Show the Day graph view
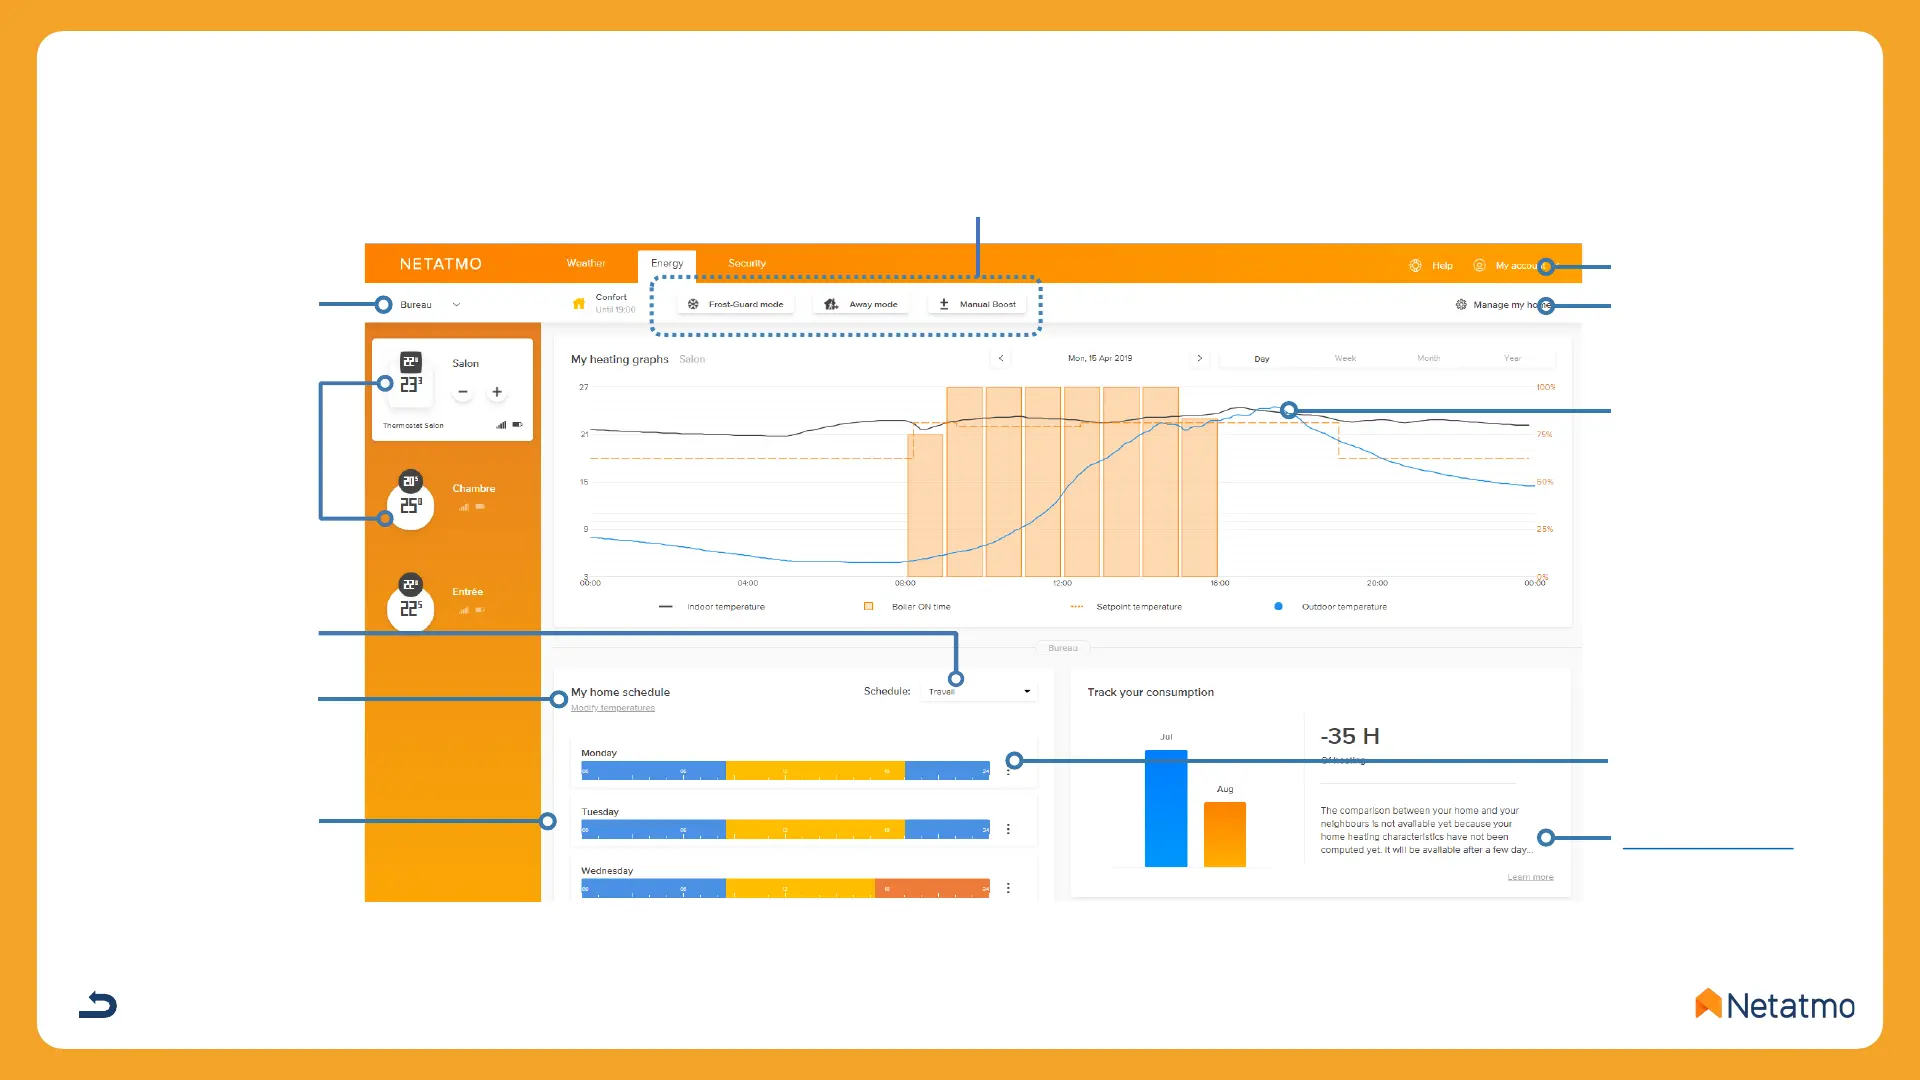This screenshot has width=1920, height=1080. (1261, 358)
